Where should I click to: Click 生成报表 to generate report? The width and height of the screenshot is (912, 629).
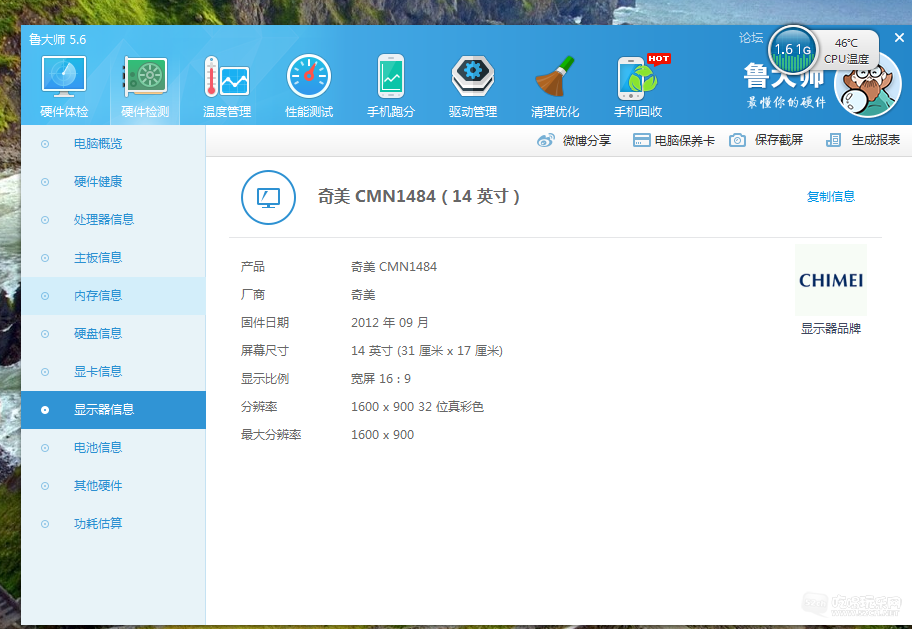[x=876, y=140]
